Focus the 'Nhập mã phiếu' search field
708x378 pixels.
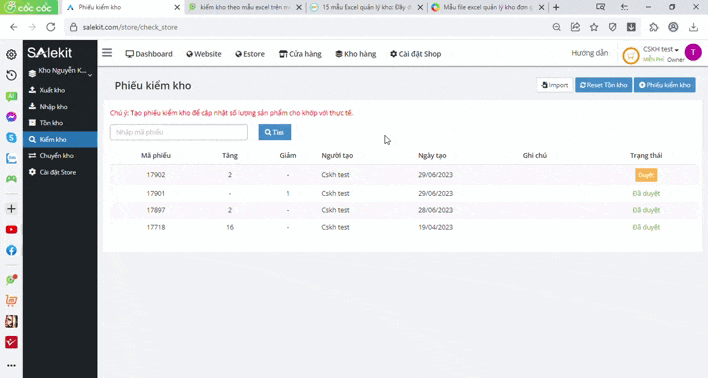179,132
